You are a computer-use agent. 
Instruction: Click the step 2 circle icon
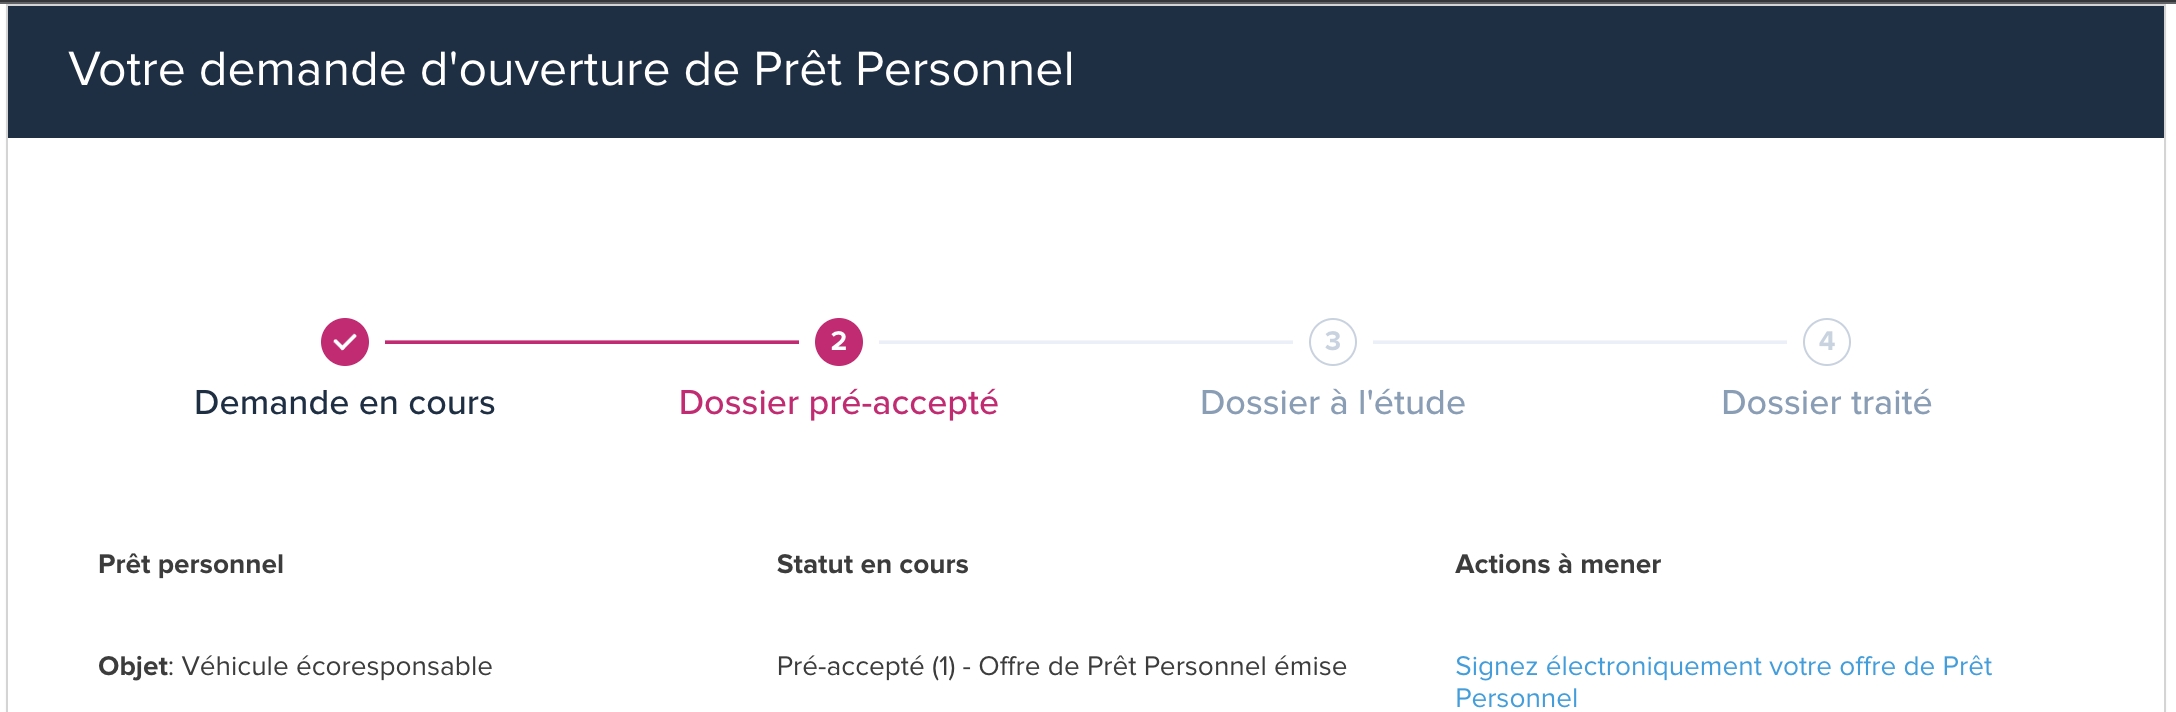point(839,342)
